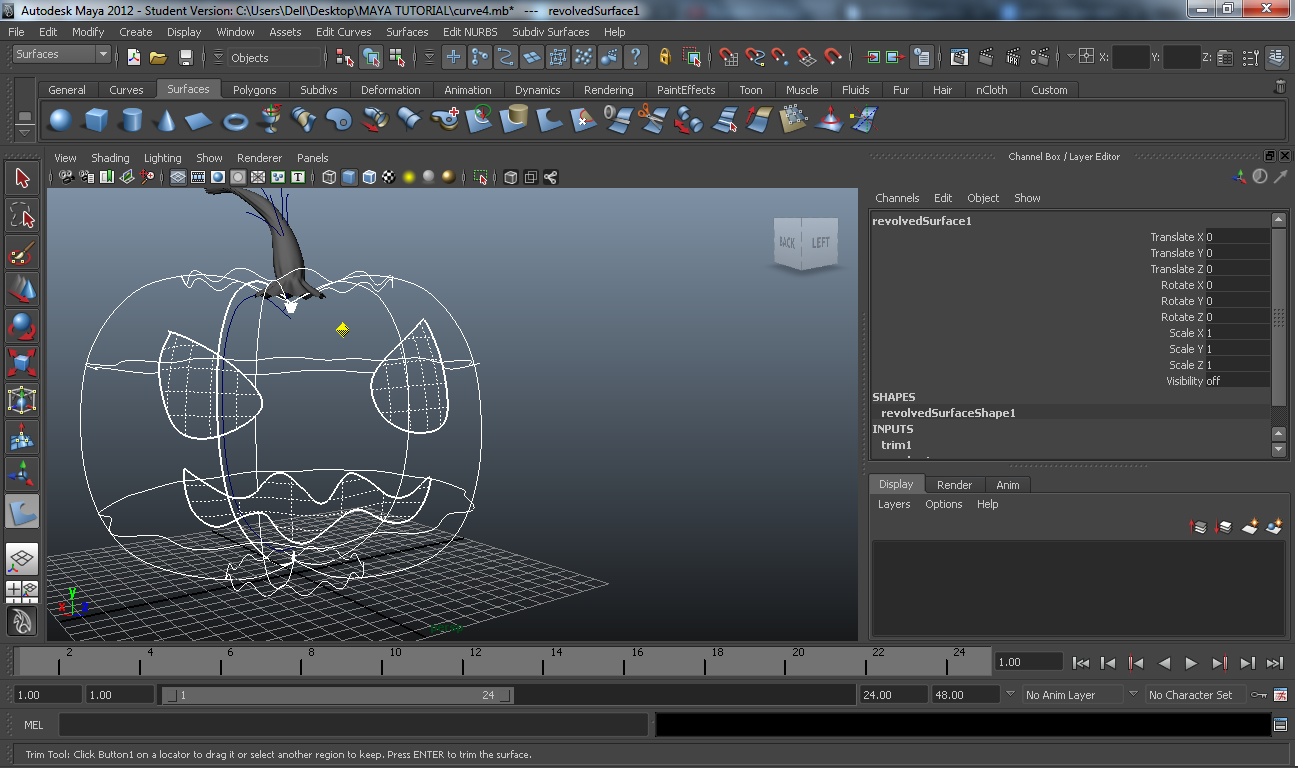Toggle Snap to points magnet

tap(781, 57)
